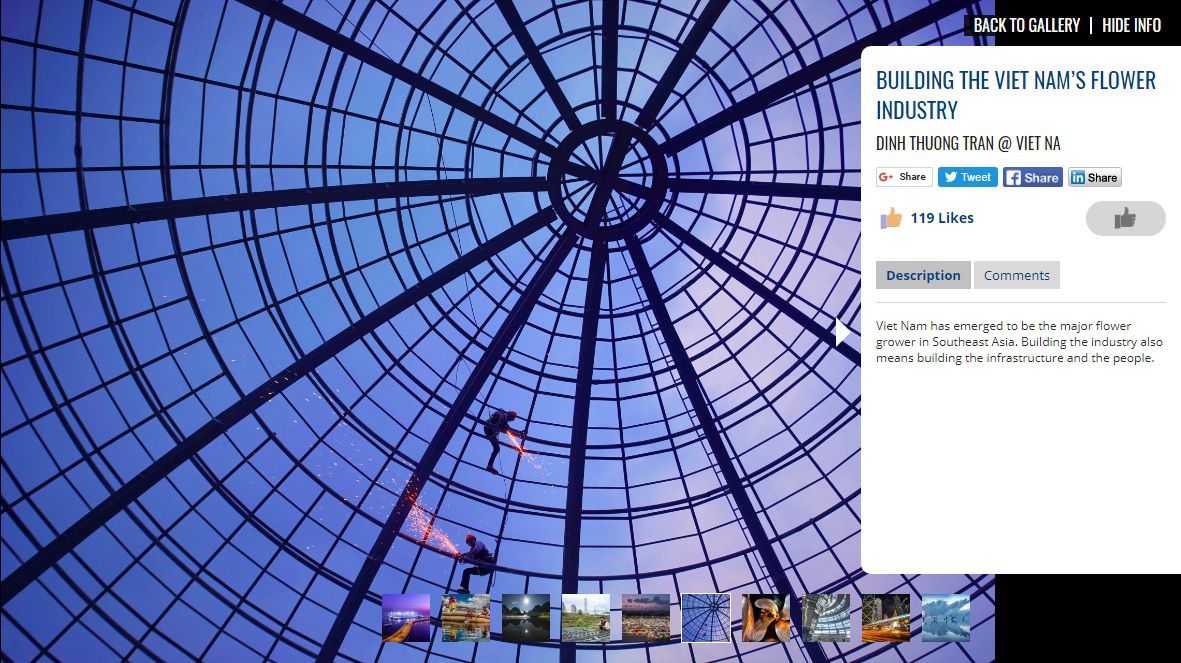Open the colorful boats thumbnail
1181x663 pixels.
465,618
